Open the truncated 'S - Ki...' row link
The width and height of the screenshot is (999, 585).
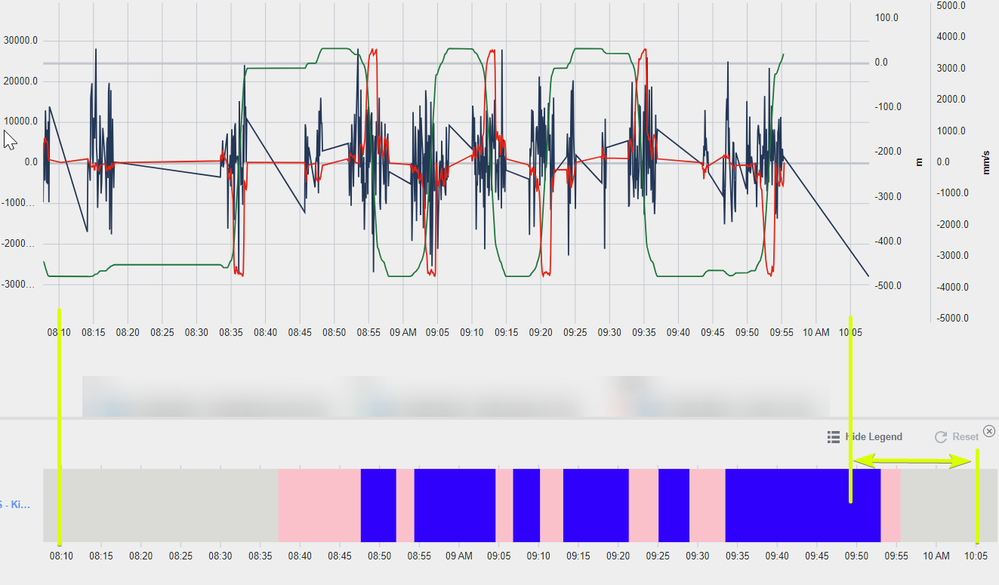[15, 504]
